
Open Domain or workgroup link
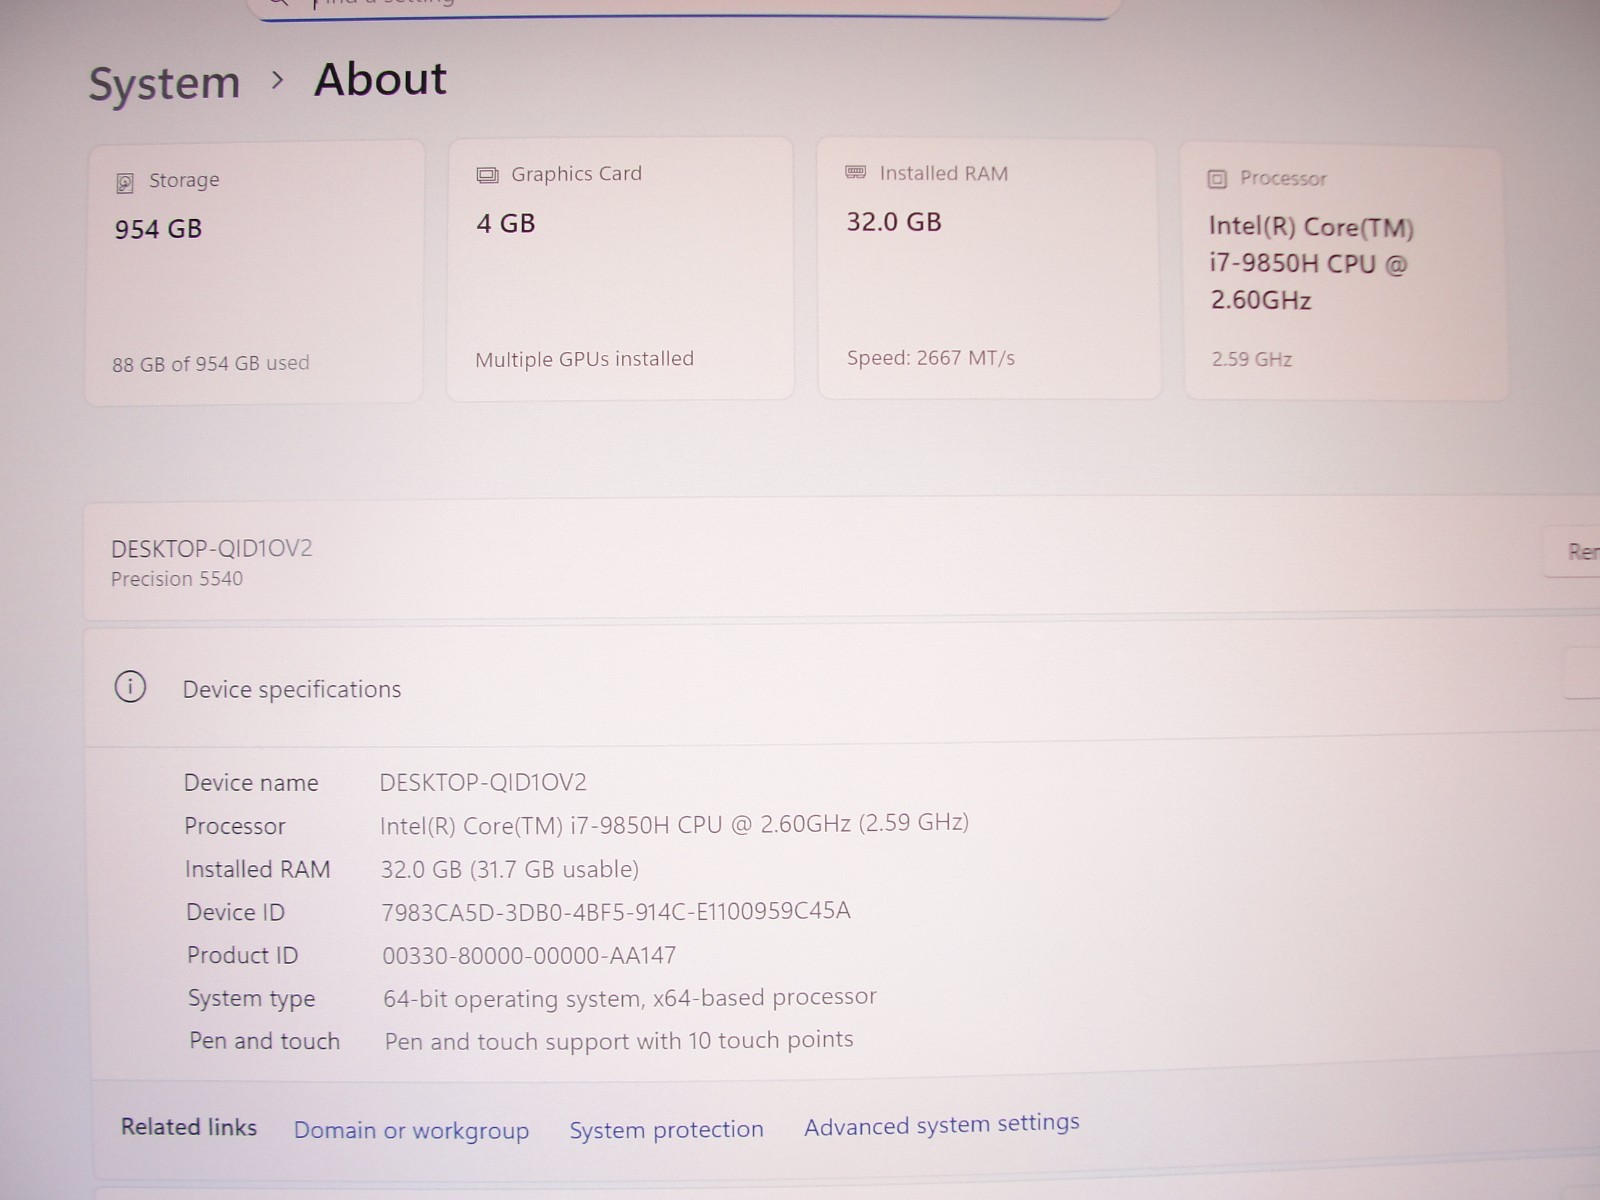[x=411, y=1130]
